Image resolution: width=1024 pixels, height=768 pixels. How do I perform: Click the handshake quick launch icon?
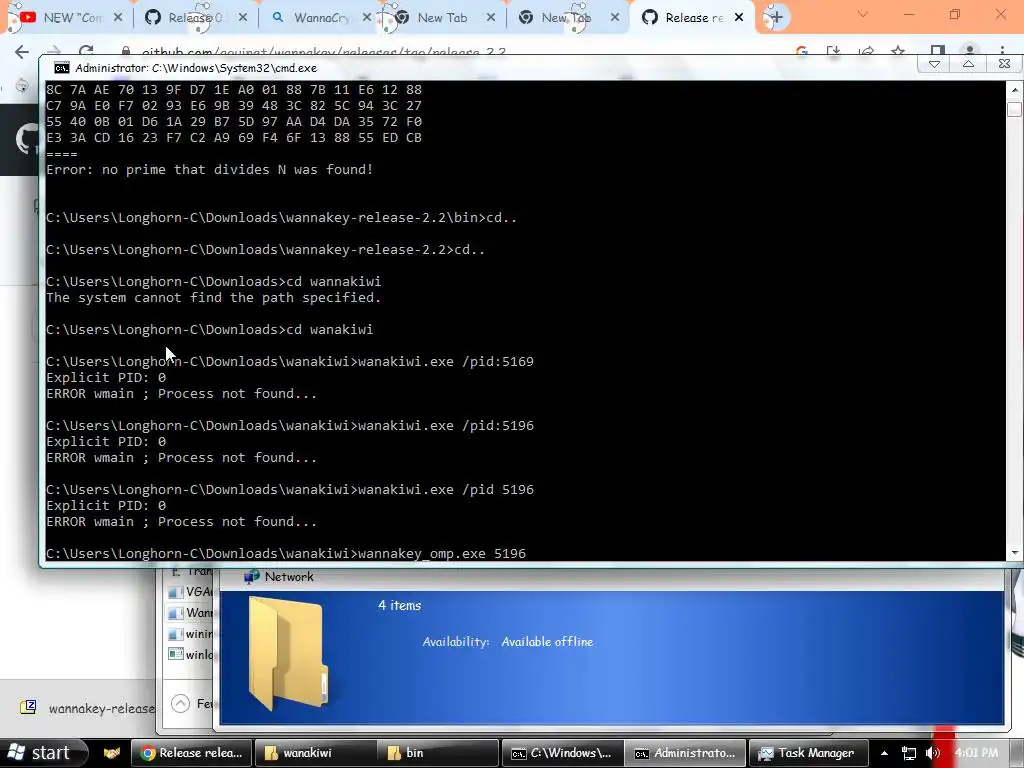click(112, 754)
